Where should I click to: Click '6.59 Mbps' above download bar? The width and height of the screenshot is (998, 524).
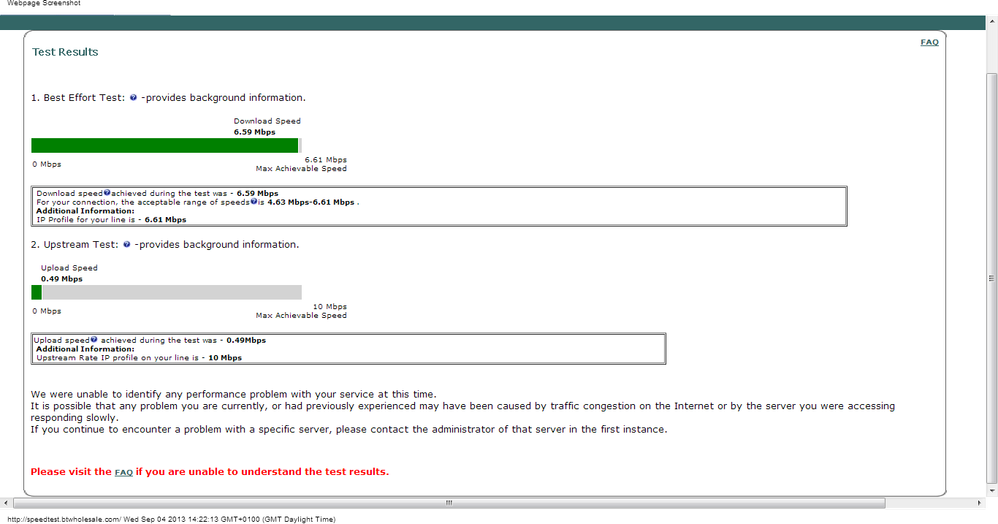pyautogui.click(x=255, y=132)
